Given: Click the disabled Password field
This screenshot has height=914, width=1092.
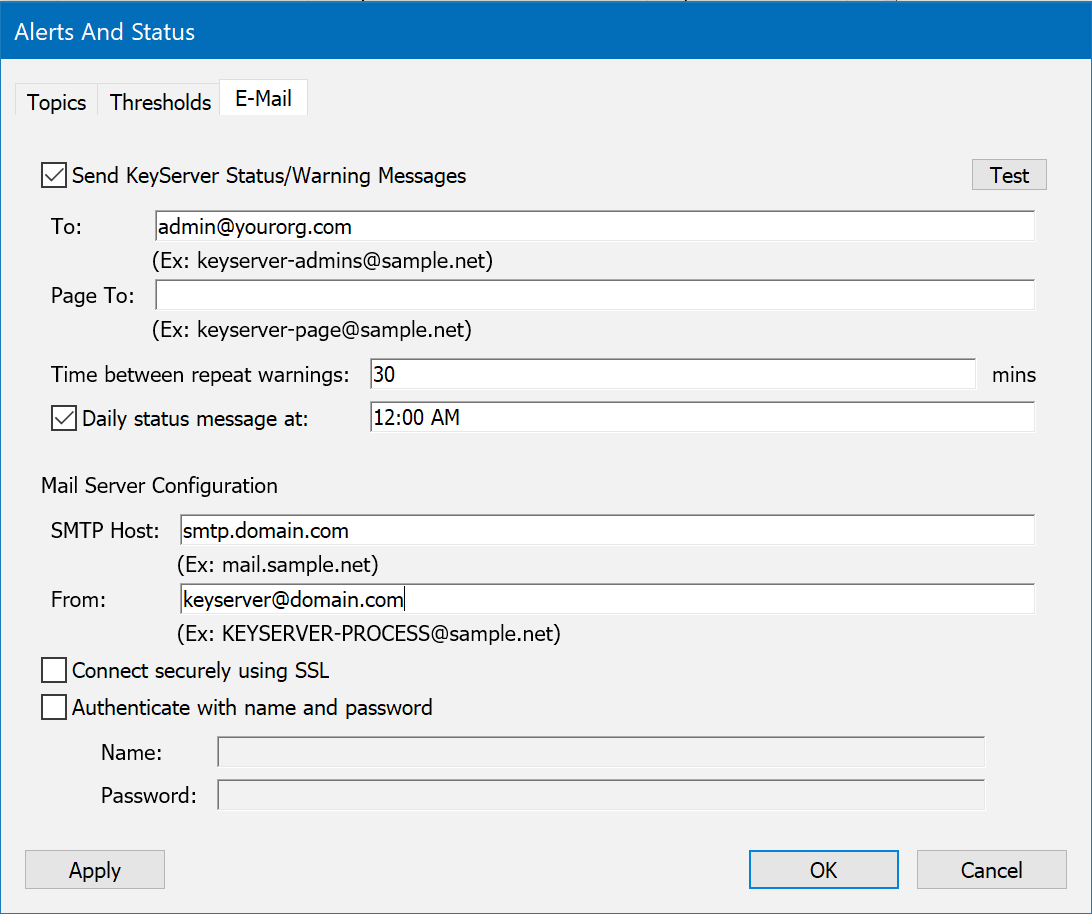Looking at the screenshot, I should (600, 795).
